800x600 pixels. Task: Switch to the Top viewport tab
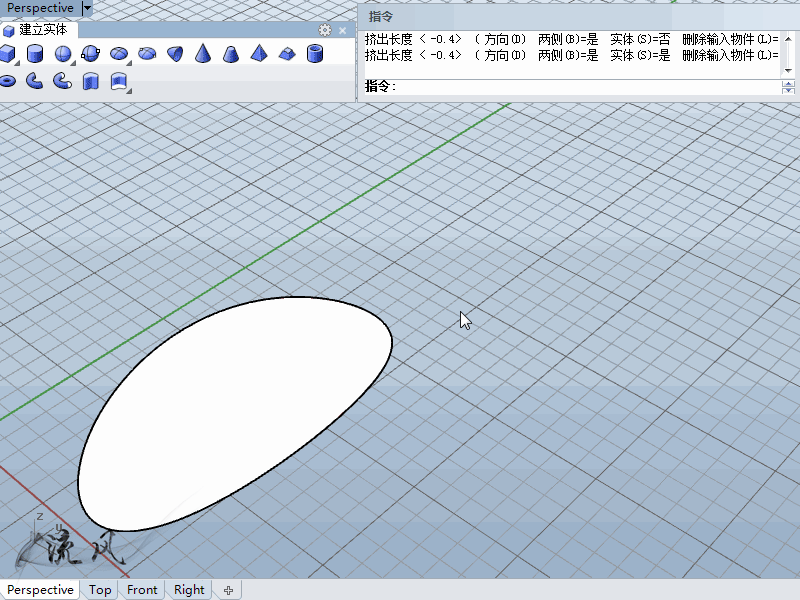click(99, 590)
